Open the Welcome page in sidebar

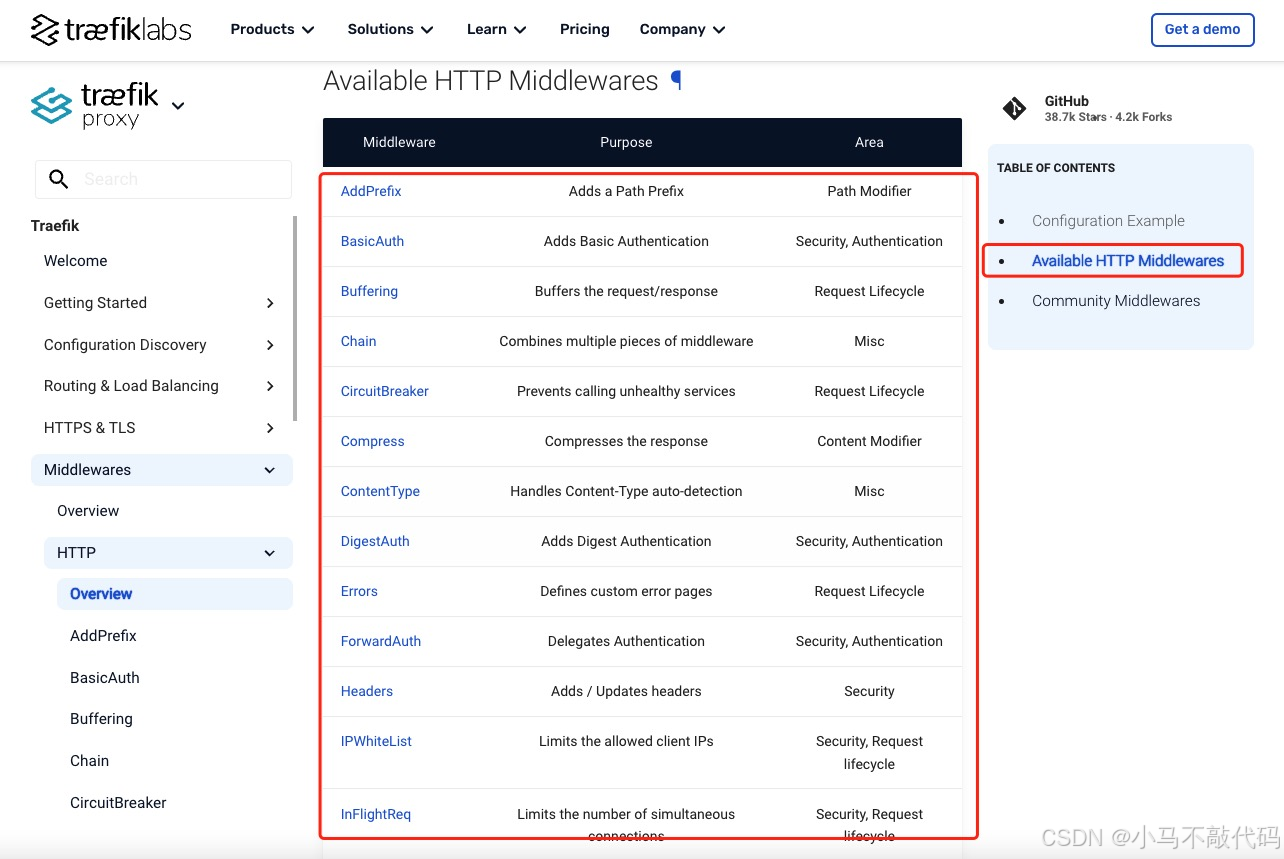[76, 261]
